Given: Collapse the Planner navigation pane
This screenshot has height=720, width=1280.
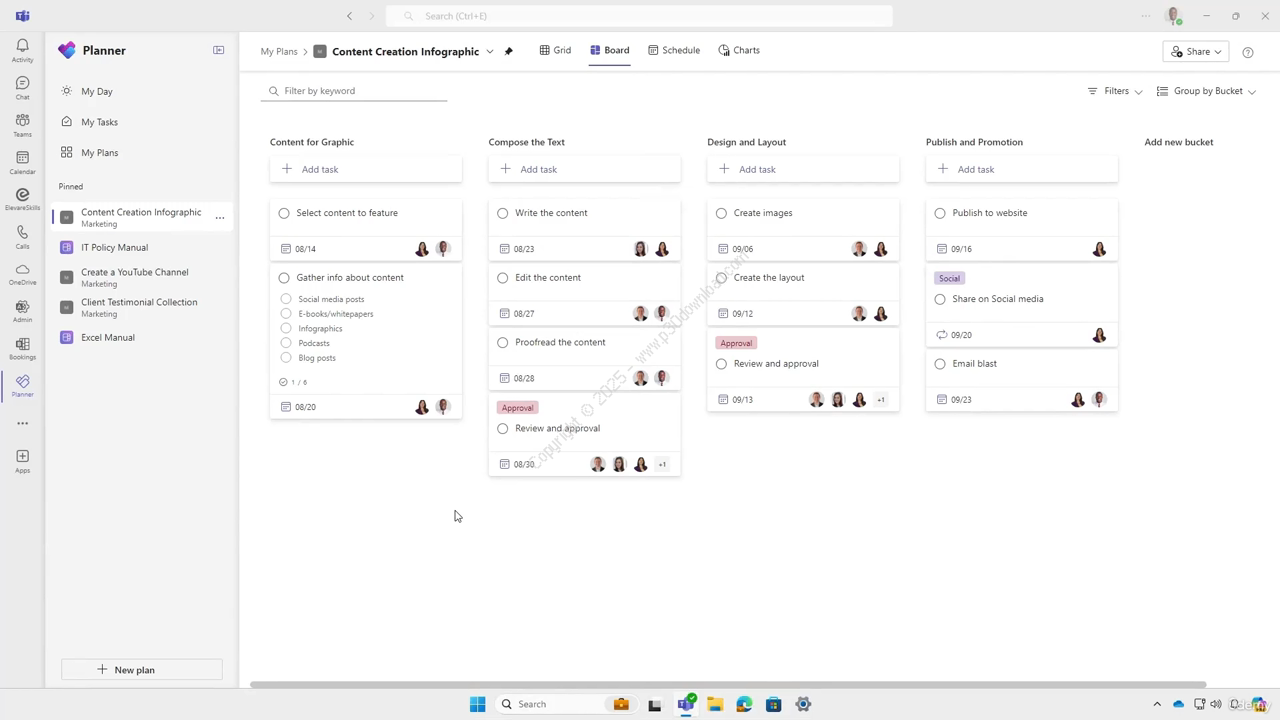Looking at the screenshot, I should click(x=218, y=50).
